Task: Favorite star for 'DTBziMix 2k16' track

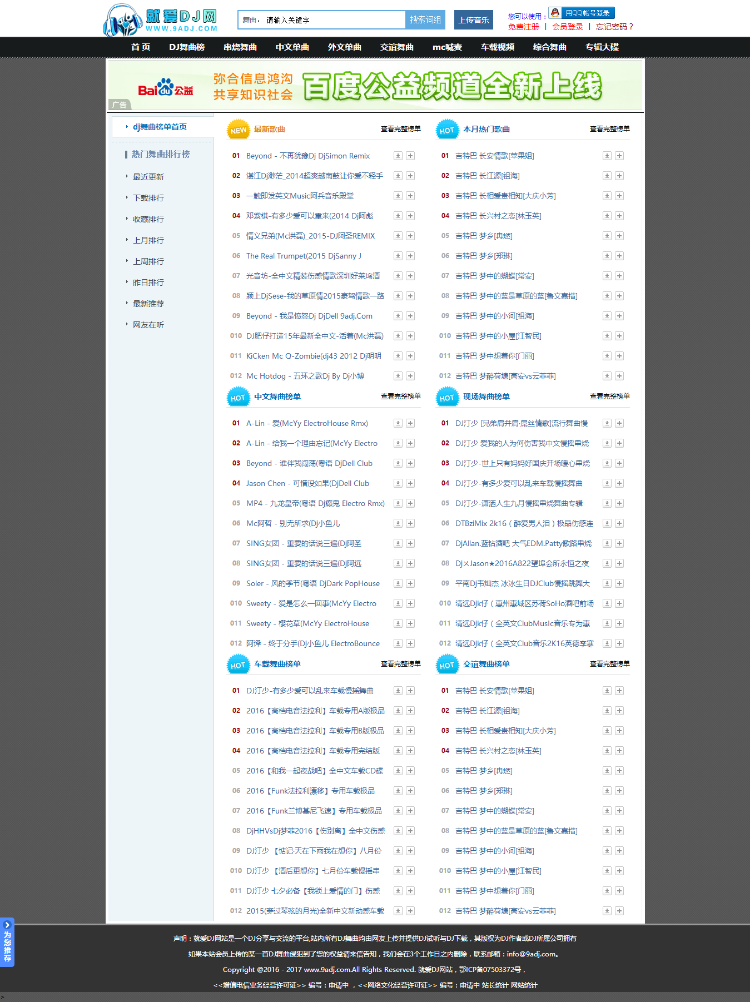Action: (x=607, y=523)
